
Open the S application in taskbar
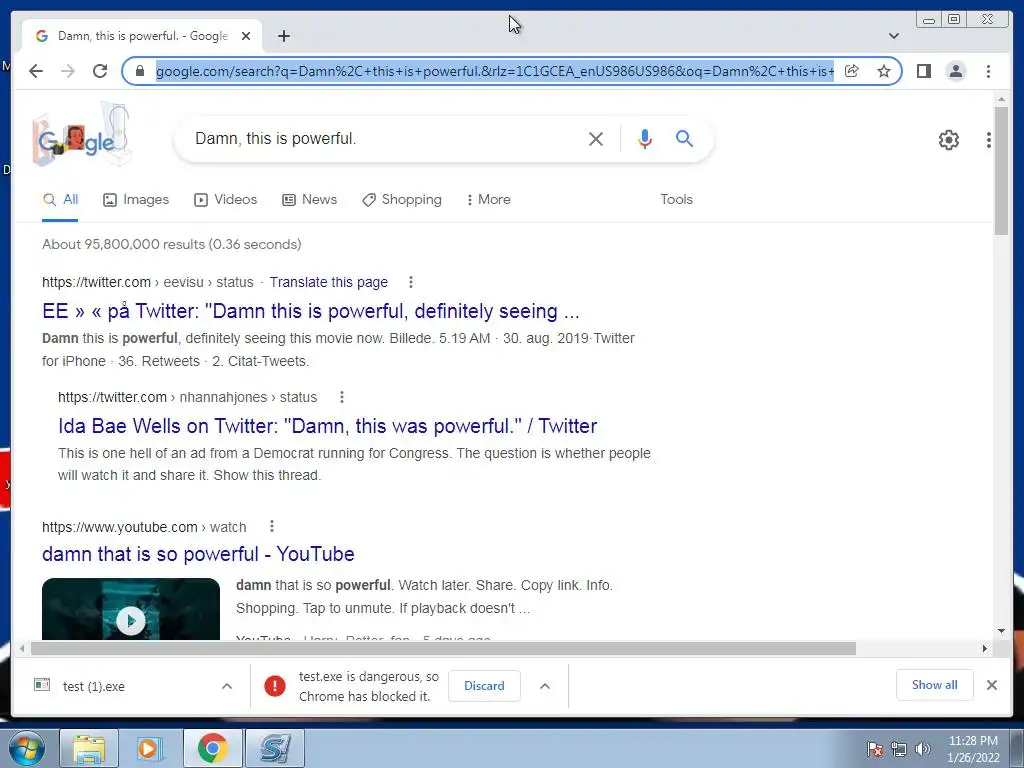tap(274, 748)
